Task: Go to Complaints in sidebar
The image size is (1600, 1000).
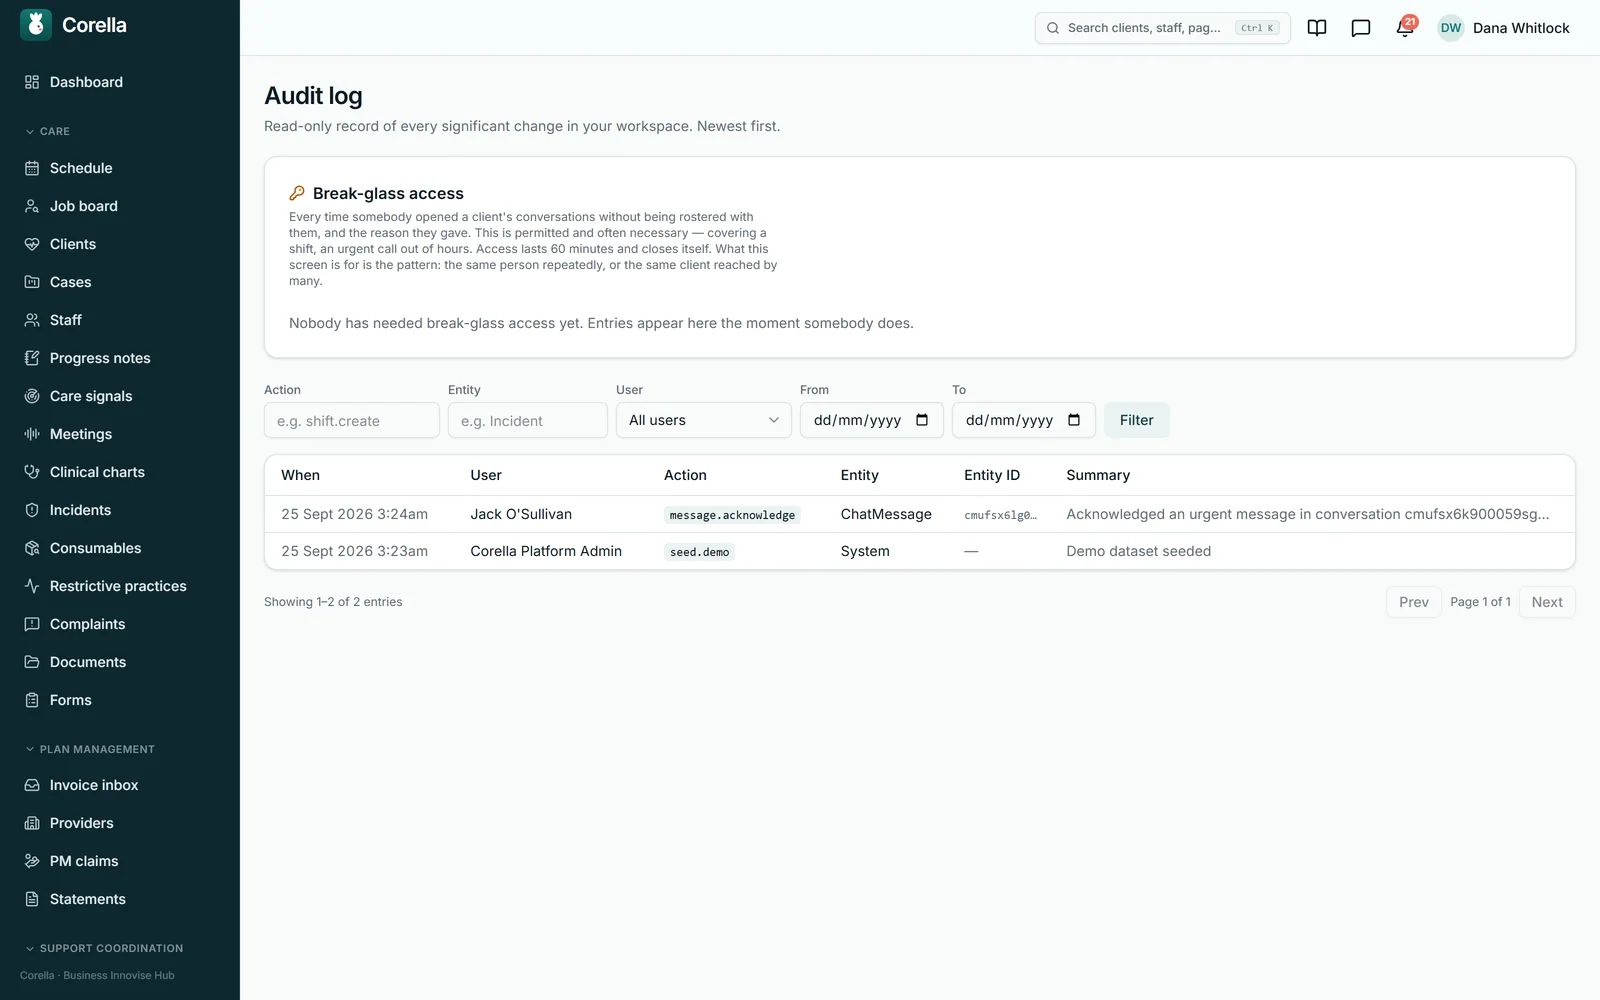Action: [120, 624]
